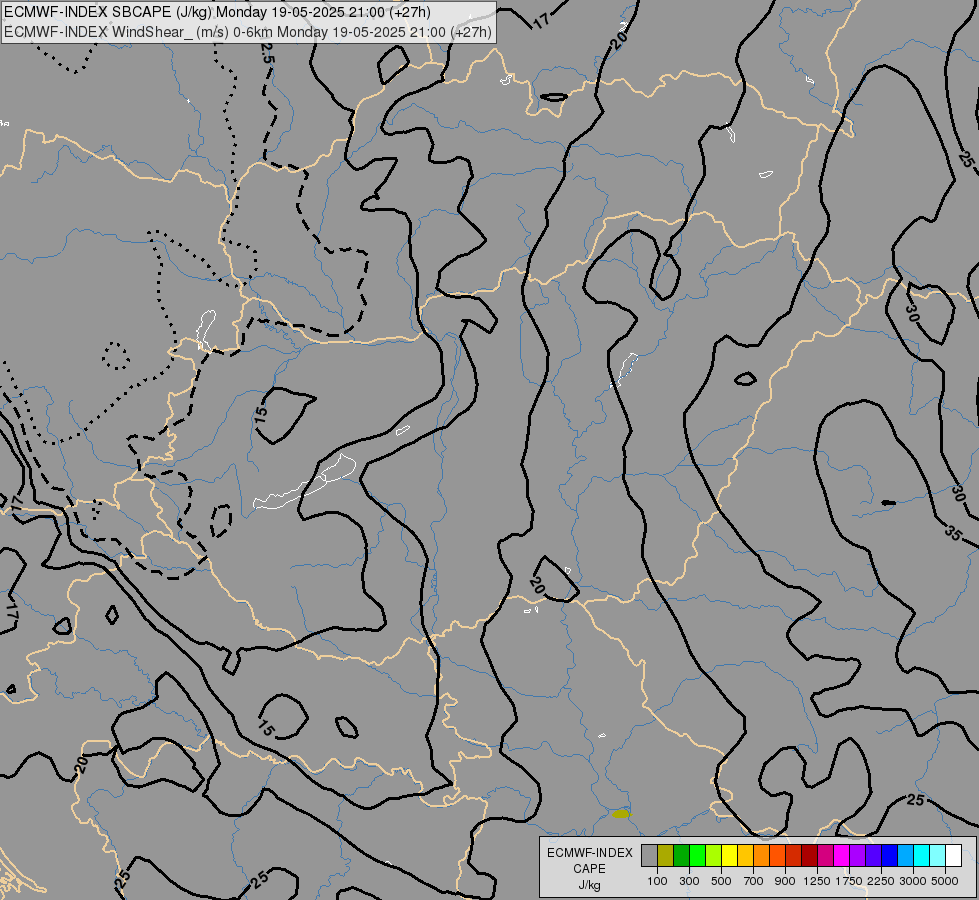Choose the pure blue legend swatch

889,855
